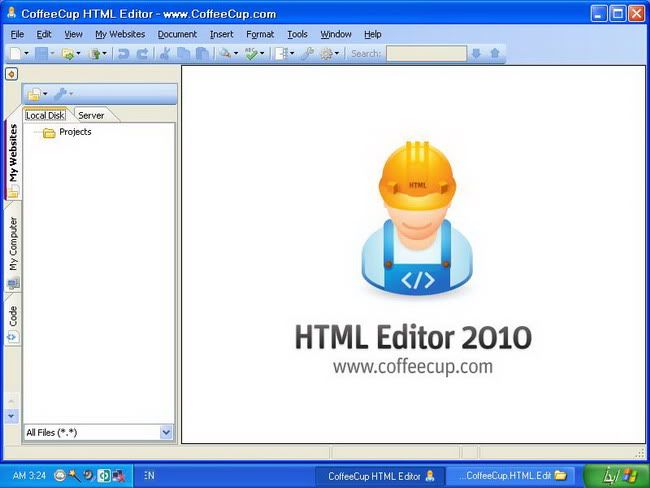The height and width of the screenshot is (488, 650).
Task: Select the My Computer vertical tab
Action: (x=13, y=251)
